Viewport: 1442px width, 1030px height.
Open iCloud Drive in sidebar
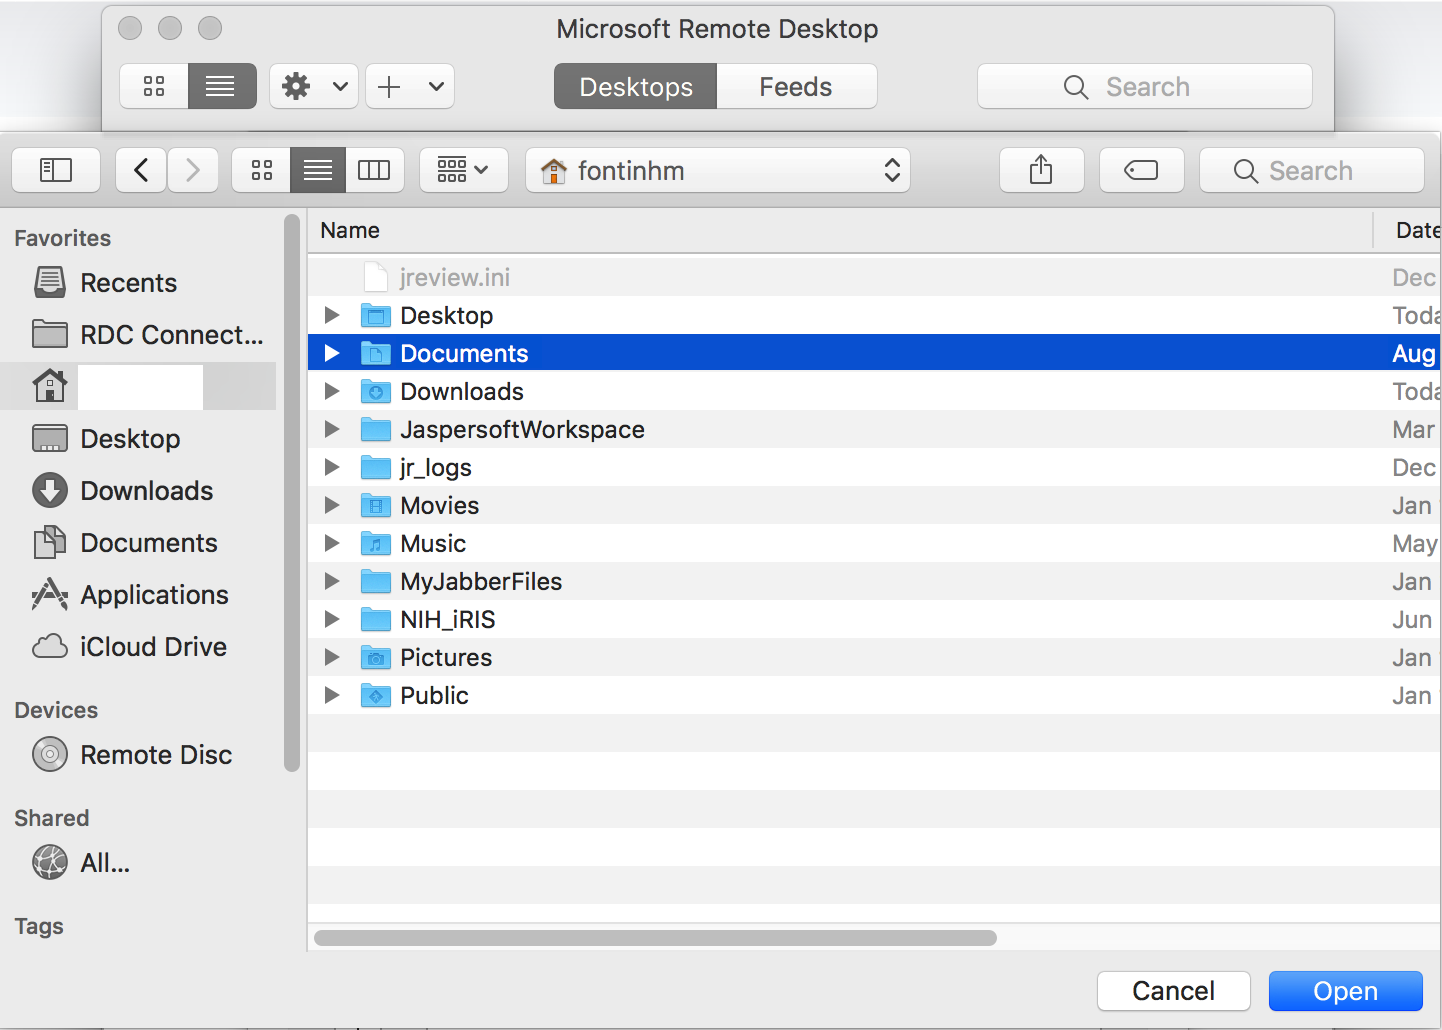pos(140,647)
